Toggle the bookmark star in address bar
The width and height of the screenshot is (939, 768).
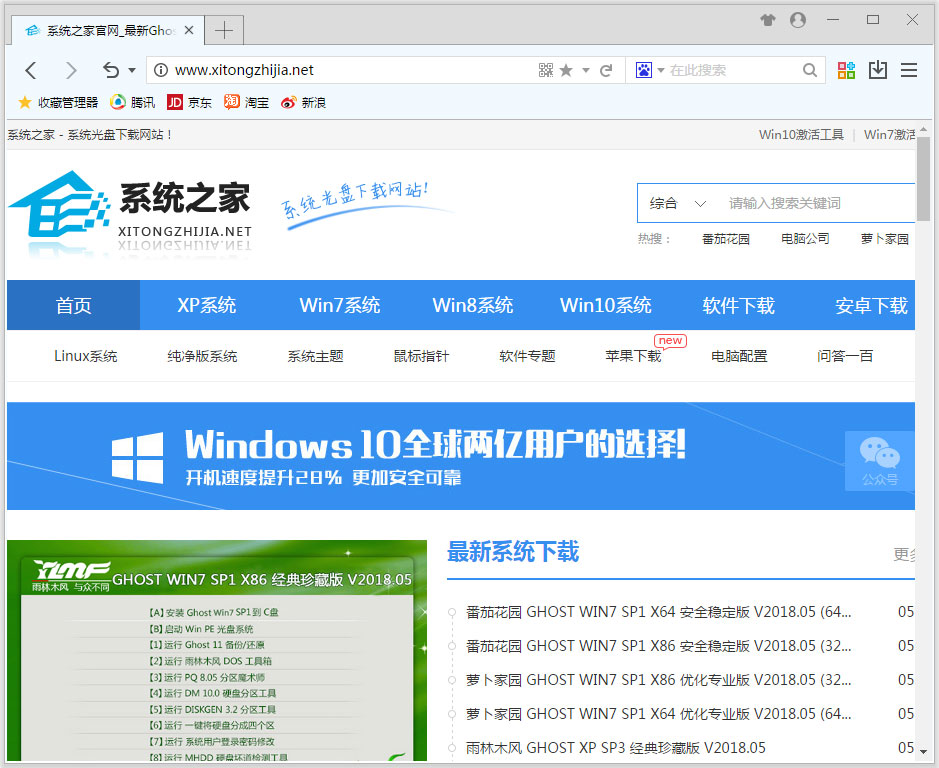tap(567, 70)
